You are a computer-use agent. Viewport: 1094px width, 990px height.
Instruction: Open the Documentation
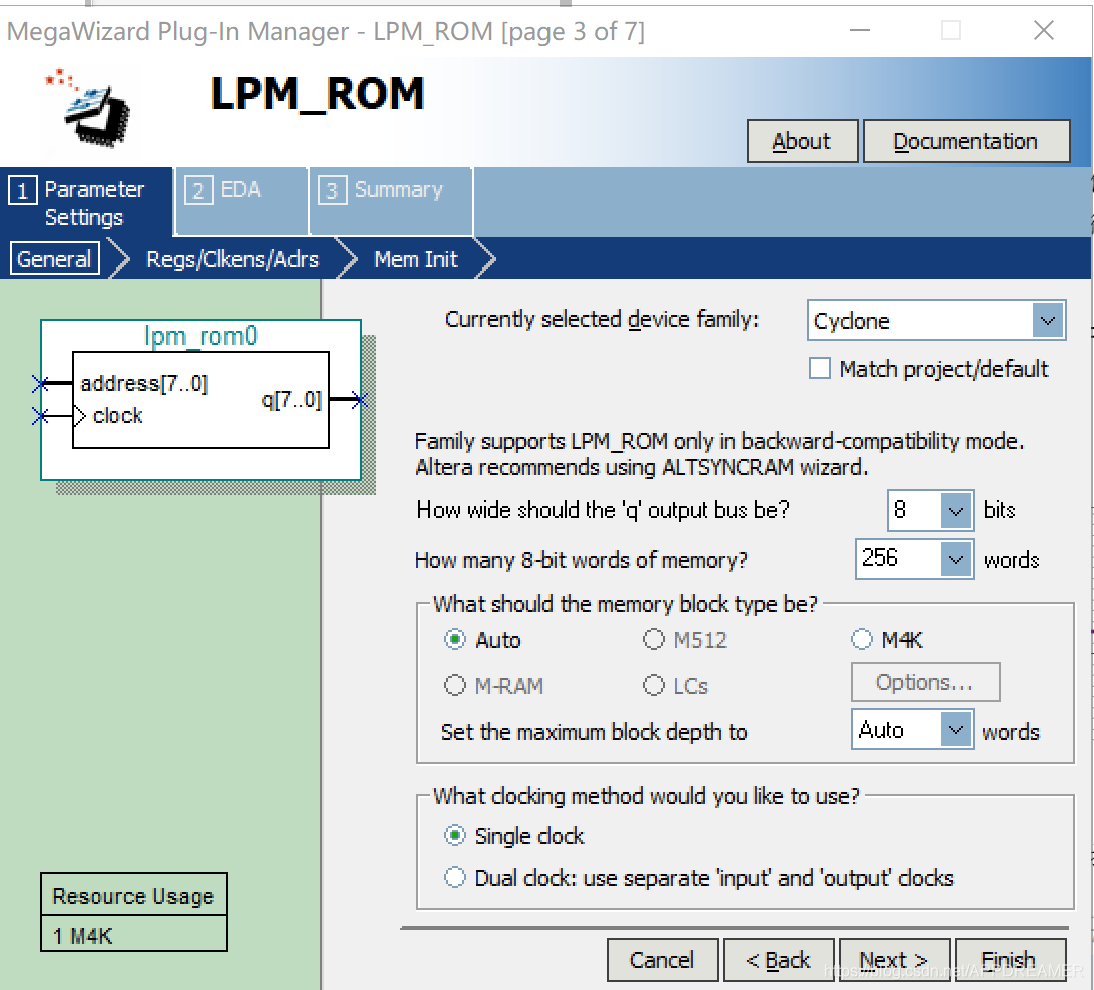point(966,141)
